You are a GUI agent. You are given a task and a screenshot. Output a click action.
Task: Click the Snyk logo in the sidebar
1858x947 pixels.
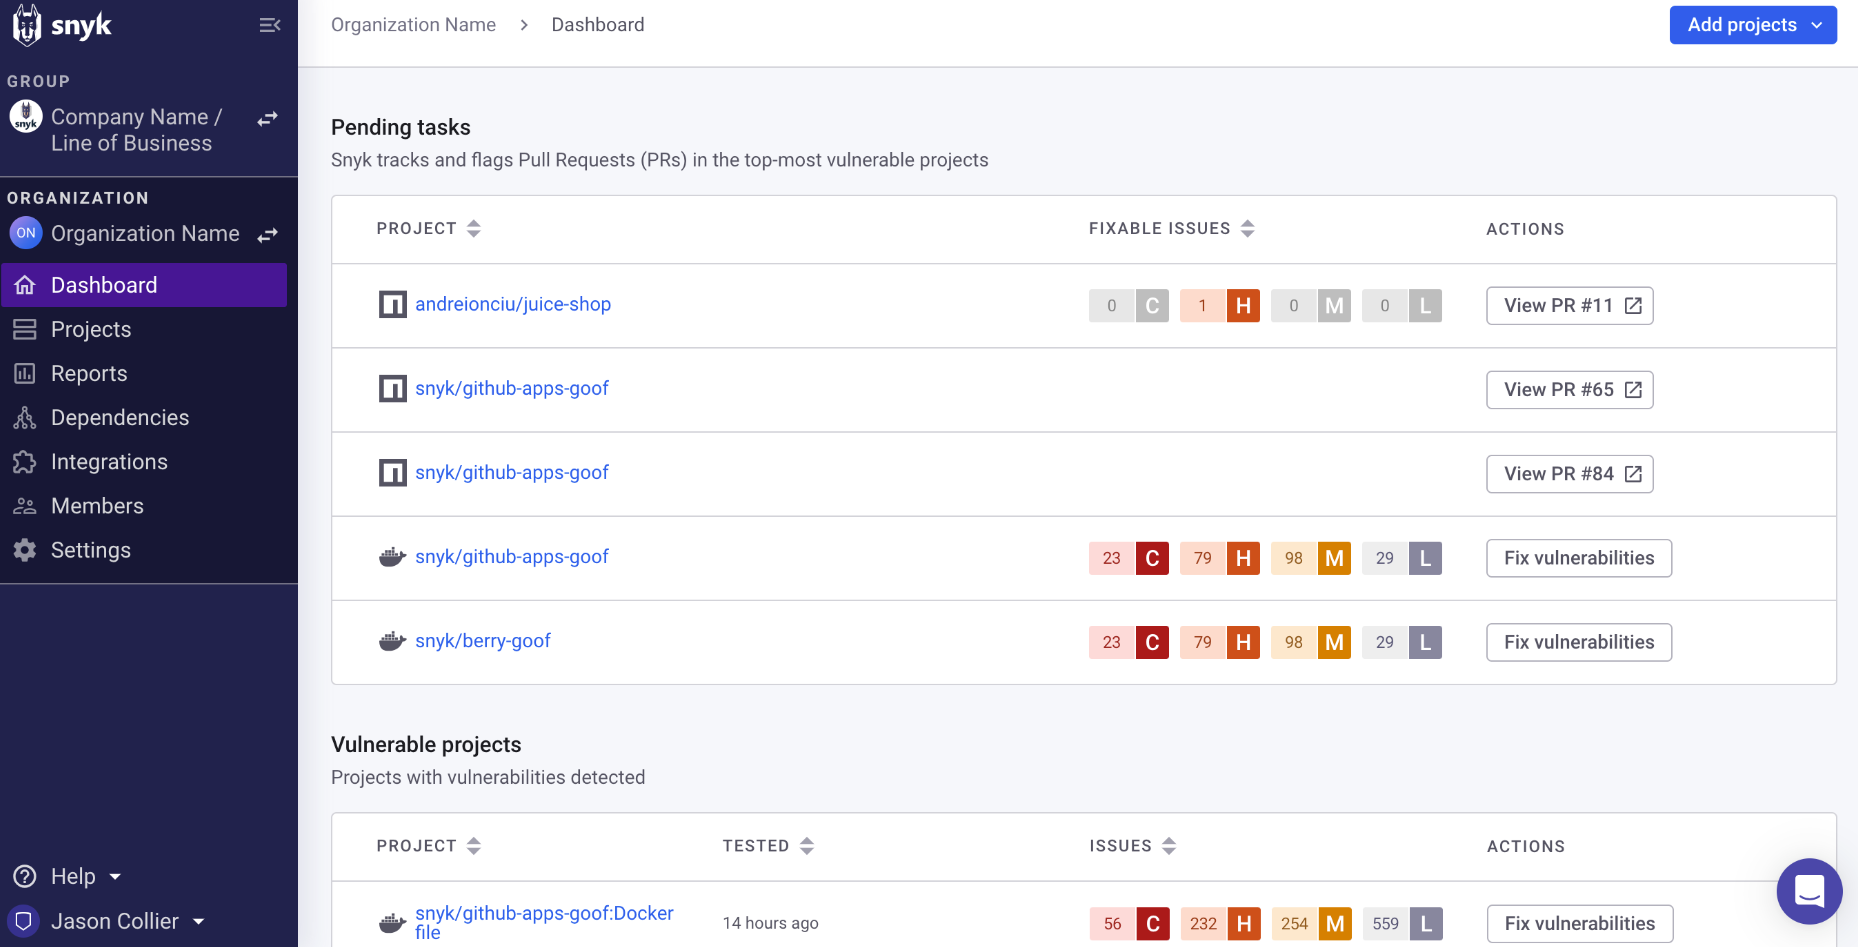pyautogui.click(x=62, y=25)
